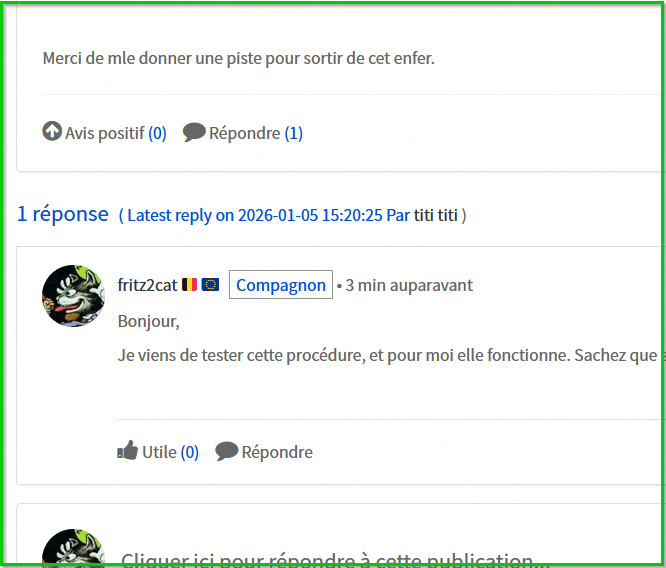The image size is (666, 568).
Task: Click the (0) count beside Utile
Action: tap(190, 452)
